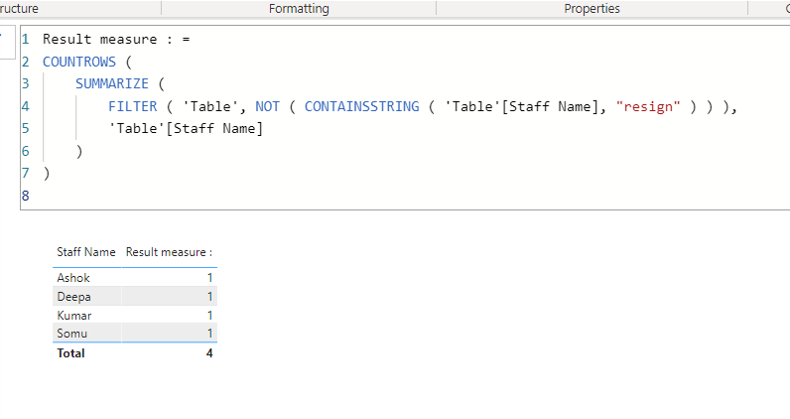Click FILTER function on line 4
The width and height of the screenshot is (790, 419).
coord(133,106)
